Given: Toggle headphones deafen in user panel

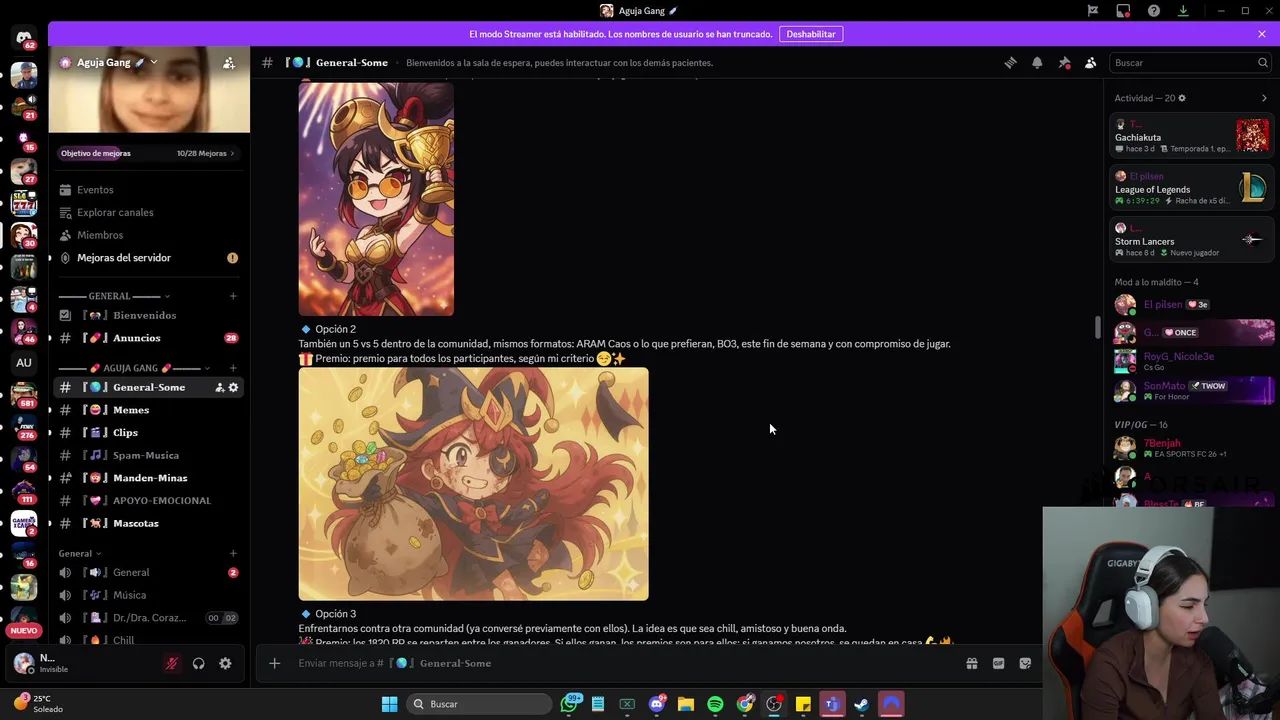Looking at the screenshot, I should pyautogui.click(x=198, y=663).
